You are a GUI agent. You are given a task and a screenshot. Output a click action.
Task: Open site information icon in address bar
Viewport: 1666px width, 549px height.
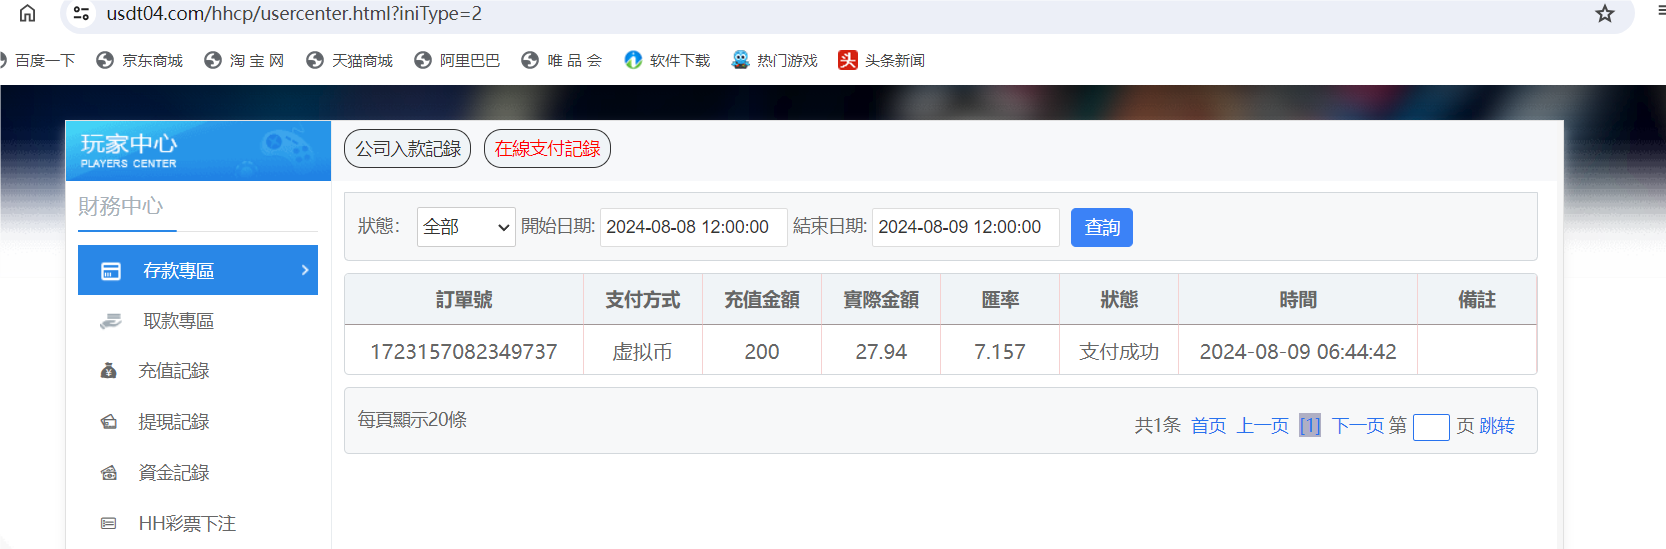[82, 13]
